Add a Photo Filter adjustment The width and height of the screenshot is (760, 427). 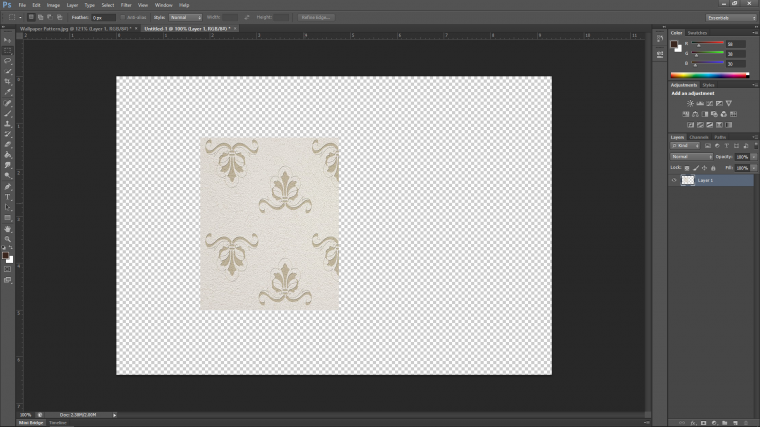click(x=714, y=114)
